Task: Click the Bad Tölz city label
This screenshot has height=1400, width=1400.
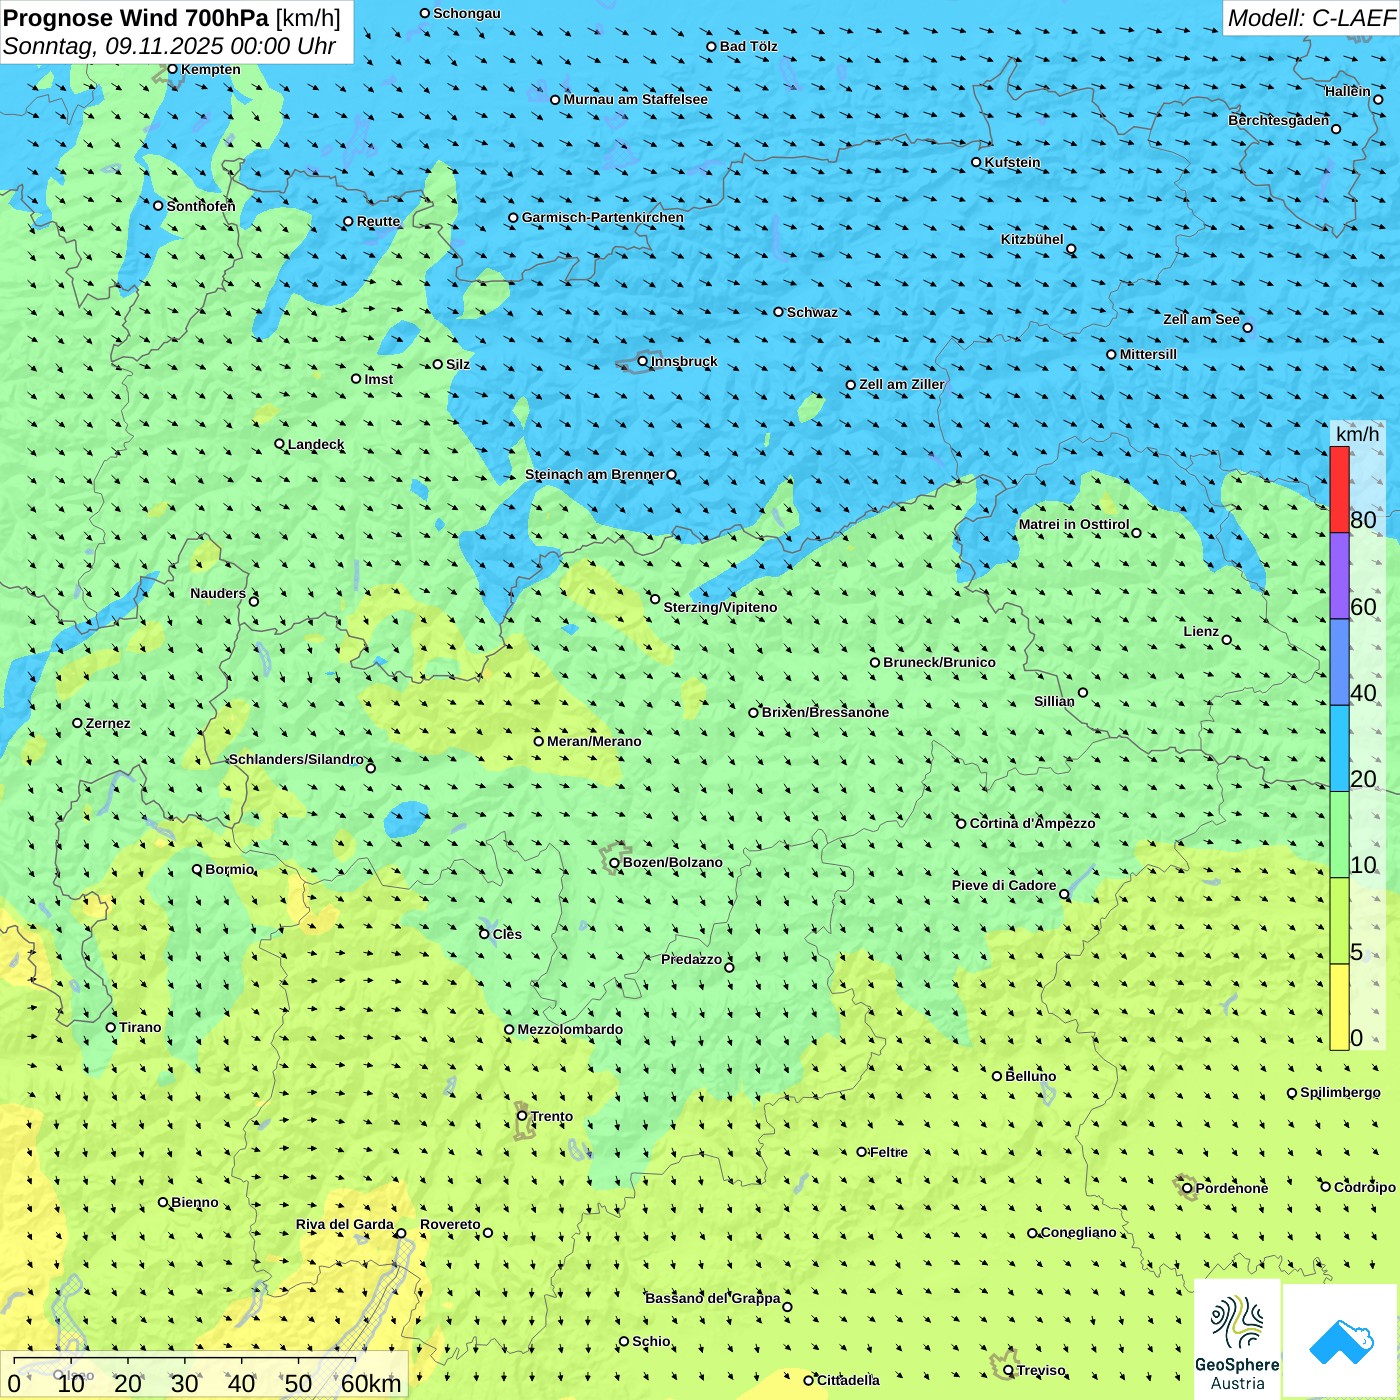Action: pyautogui.click(x=748, y=46)
